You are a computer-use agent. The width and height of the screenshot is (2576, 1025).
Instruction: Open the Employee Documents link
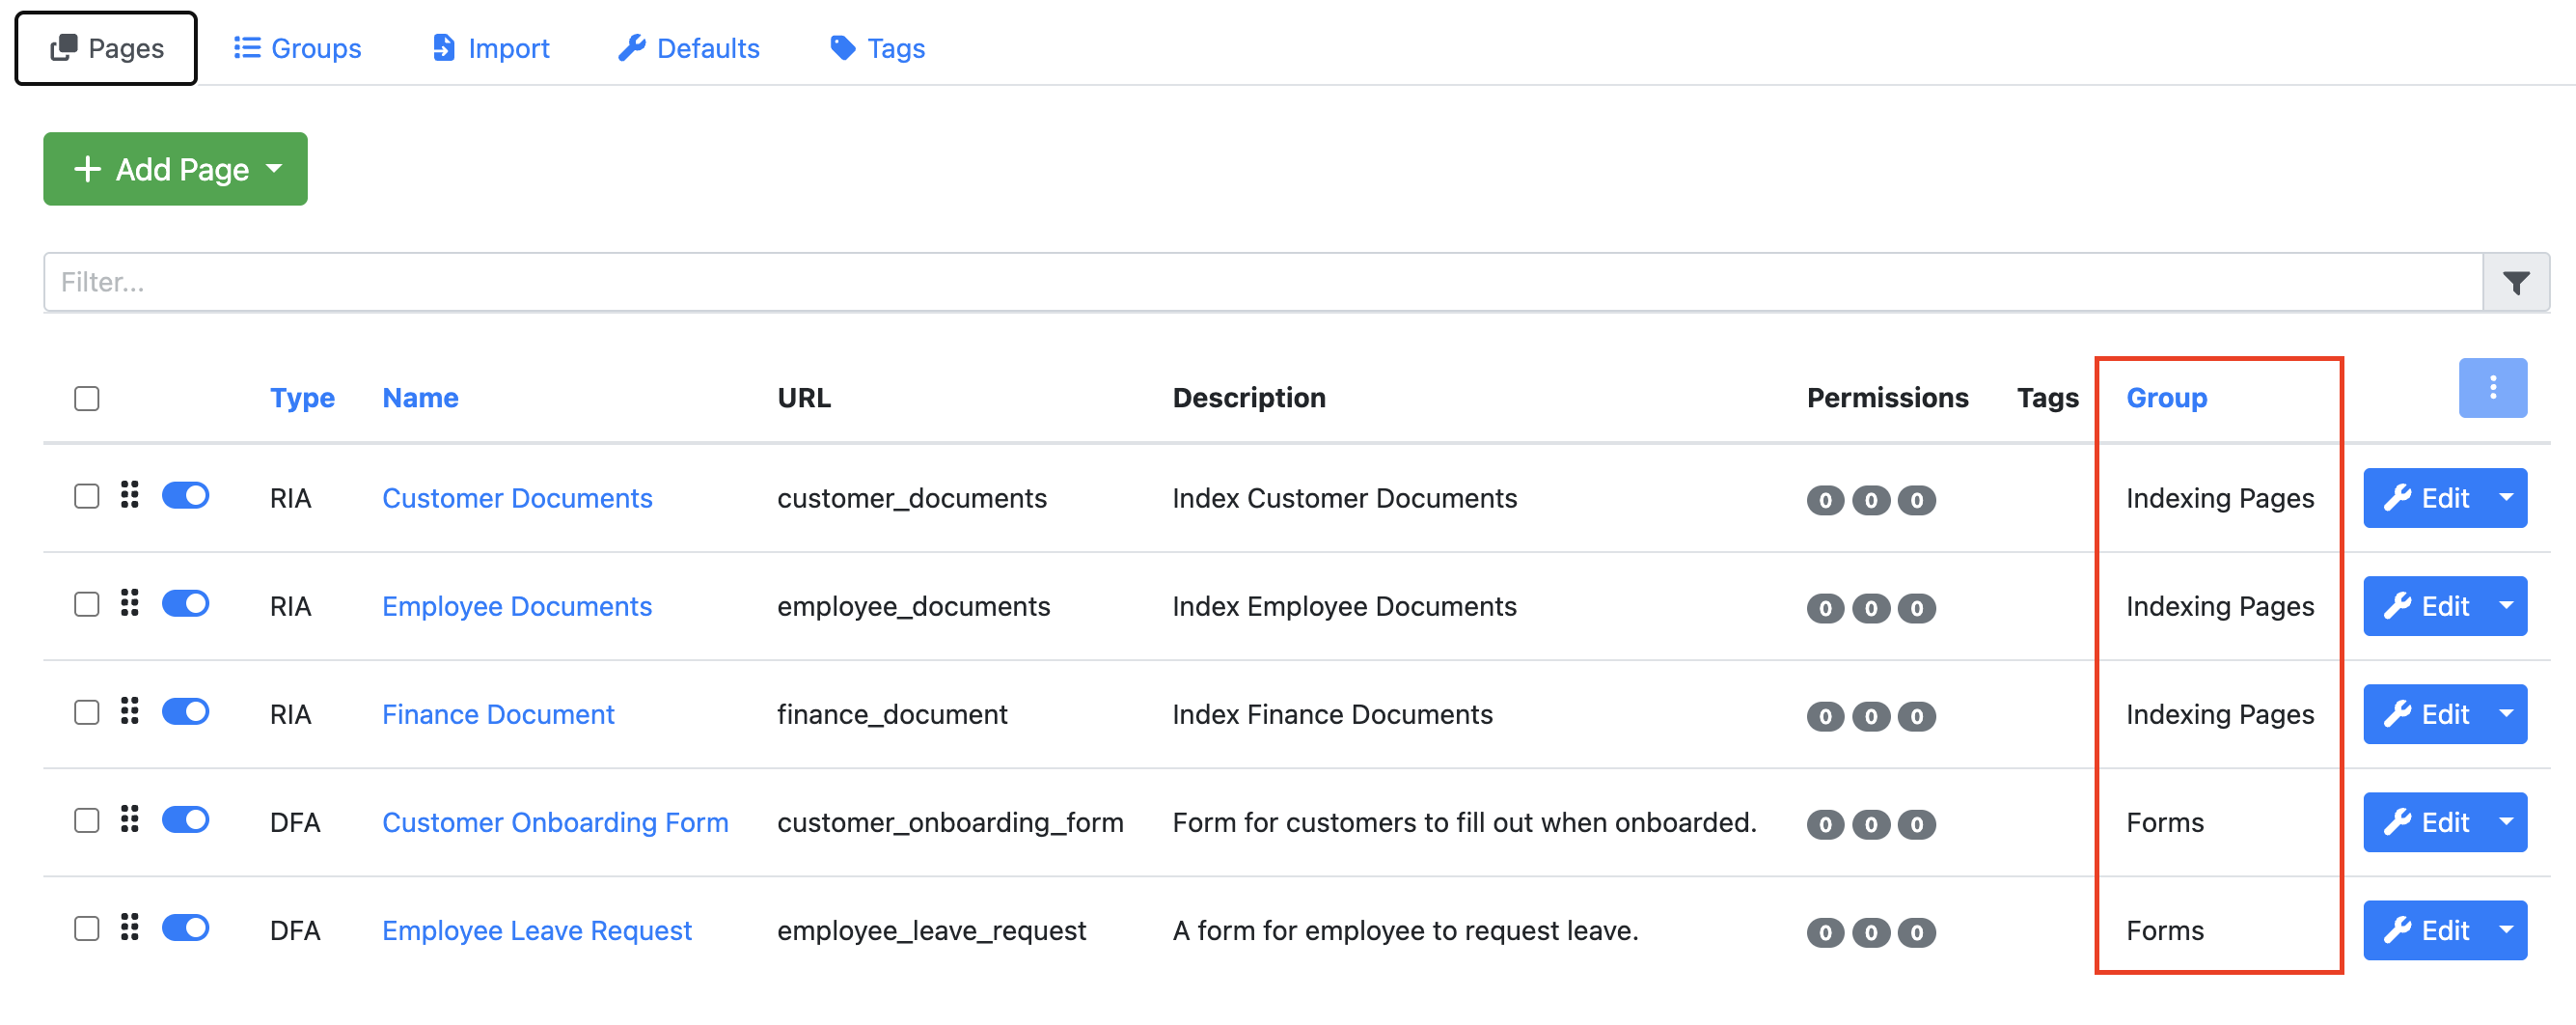point(517,606)
